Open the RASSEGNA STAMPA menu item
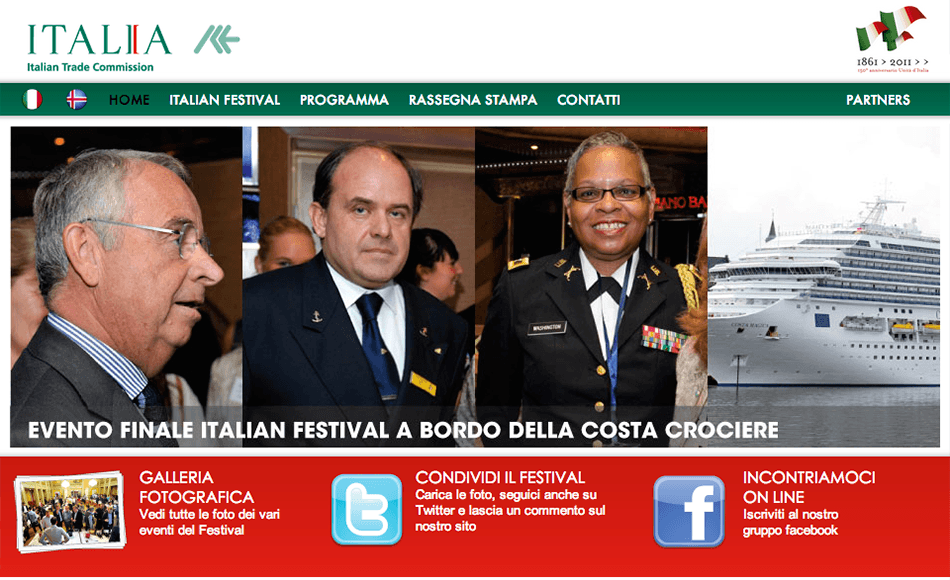950x580 pixels. coord(473,100)
